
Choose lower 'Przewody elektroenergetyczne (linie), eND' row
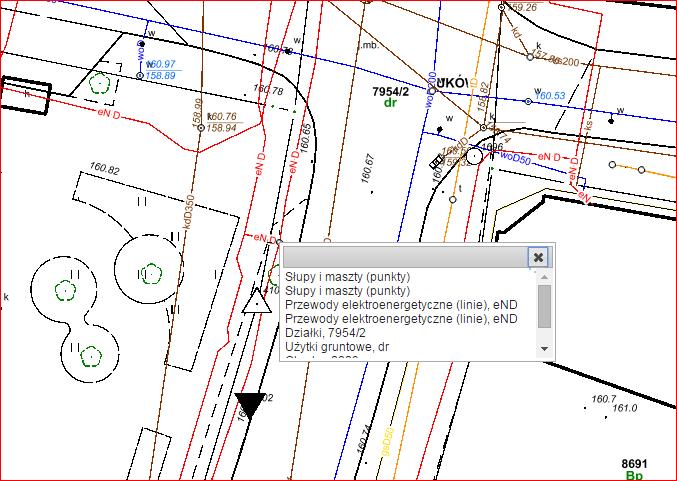(x=401, y=319)
